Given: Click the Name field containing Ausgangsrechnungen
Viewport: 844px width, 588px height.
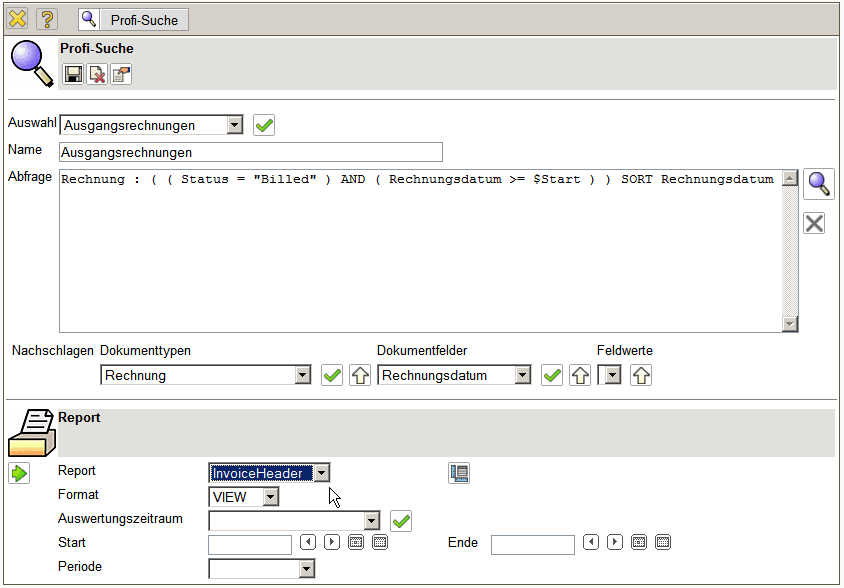Looking at the screenshot, I should (250, 152).
